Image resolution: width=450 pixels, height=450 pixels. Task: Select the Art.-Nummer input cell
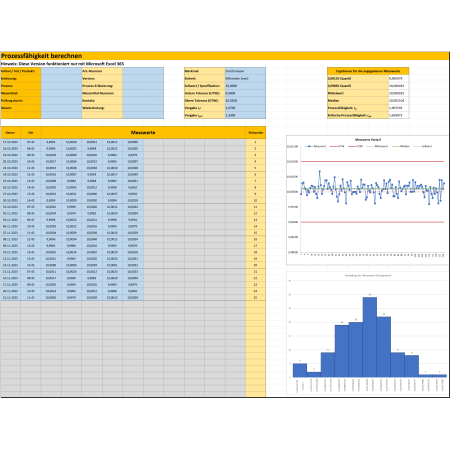[143, 71]
